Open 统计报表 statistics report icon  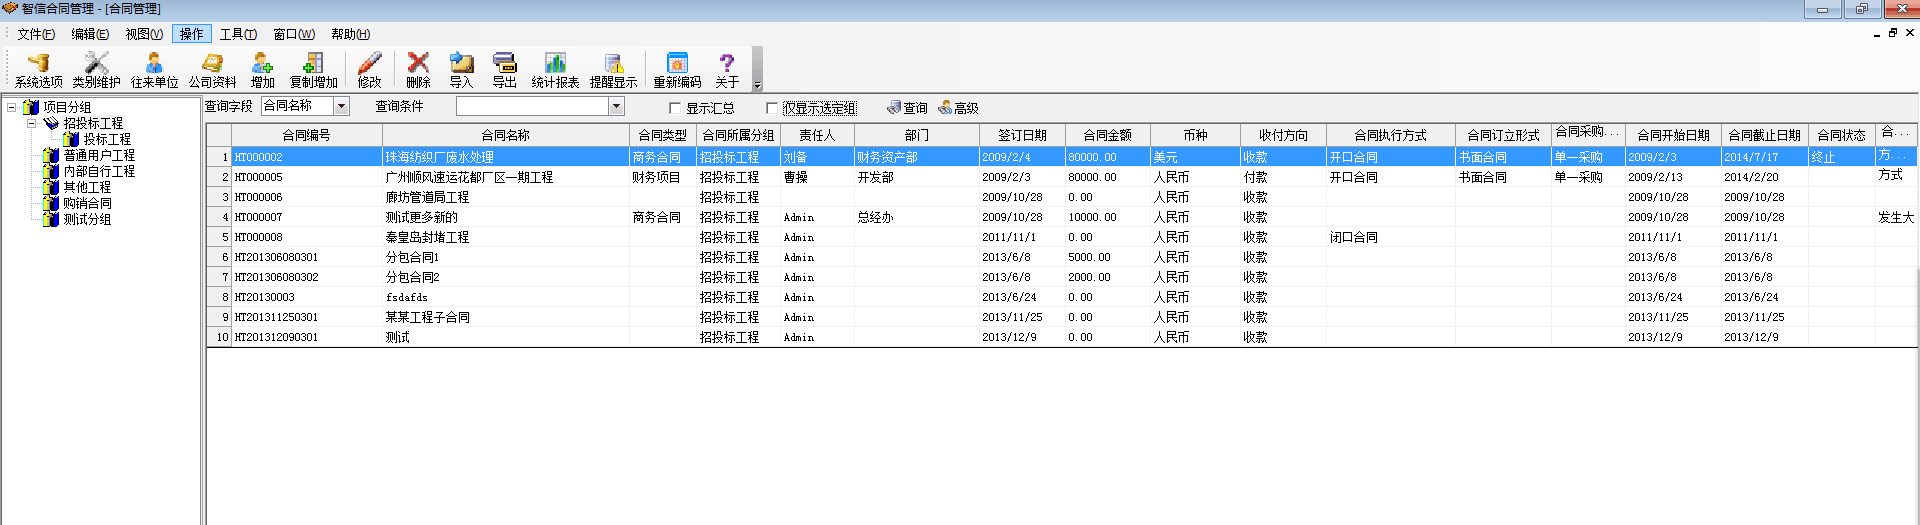click(x=555, y=69)
